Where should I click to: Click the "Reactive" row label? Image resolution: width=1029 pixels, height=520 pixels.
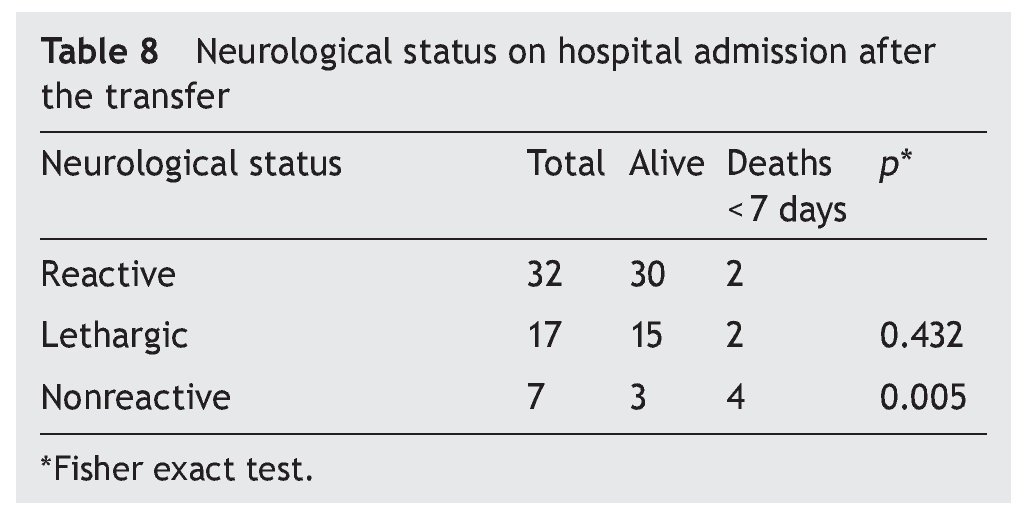(108, 274)
